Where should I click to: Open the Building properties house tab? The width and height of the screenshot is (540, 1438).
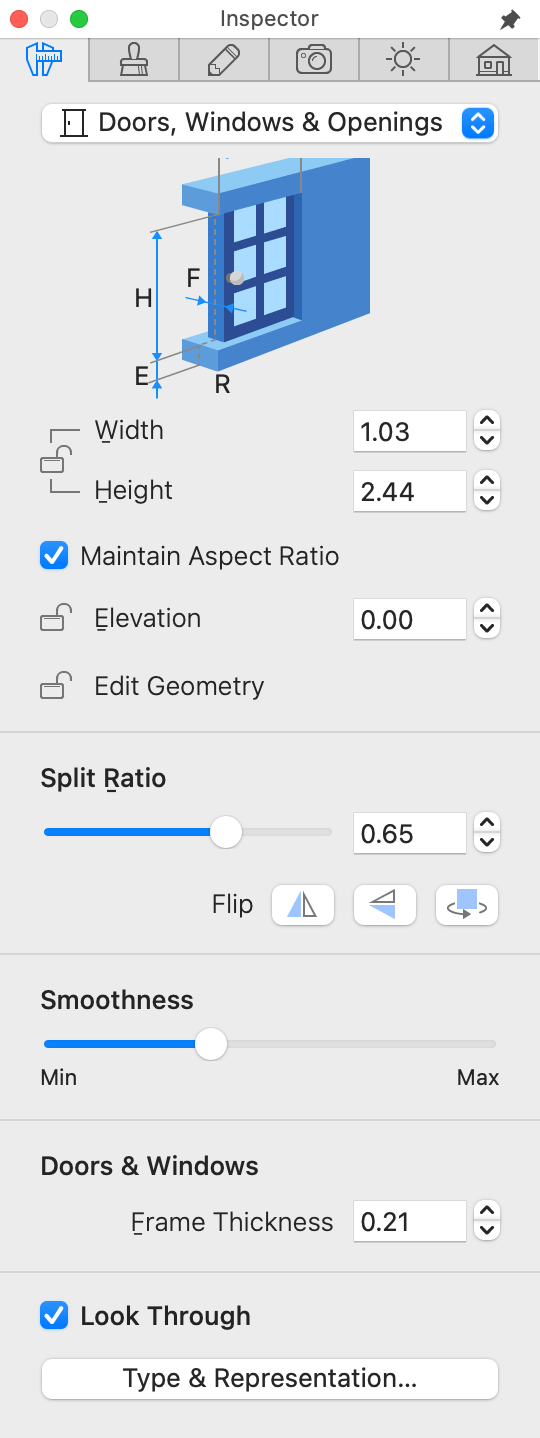click(494, 60)
